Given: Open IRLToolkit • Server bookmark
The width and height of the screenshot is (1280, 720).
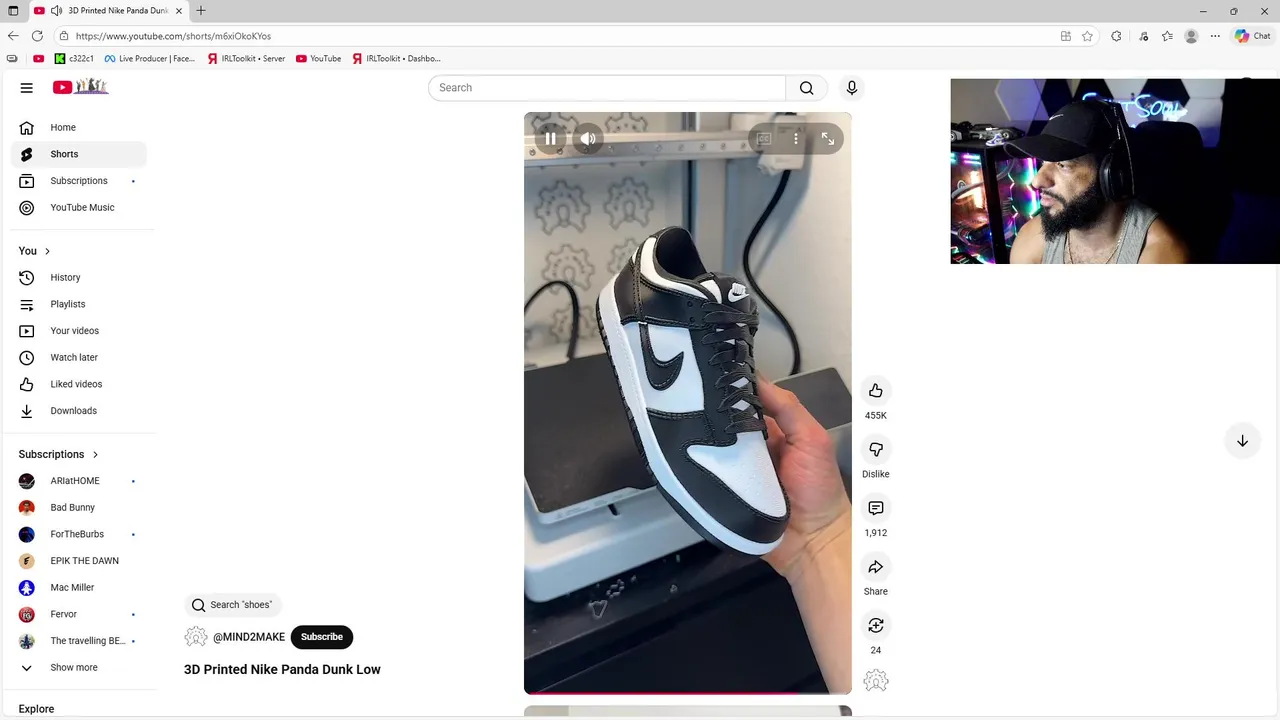Looking at the screenshot, I should click(x=247, y=59).
